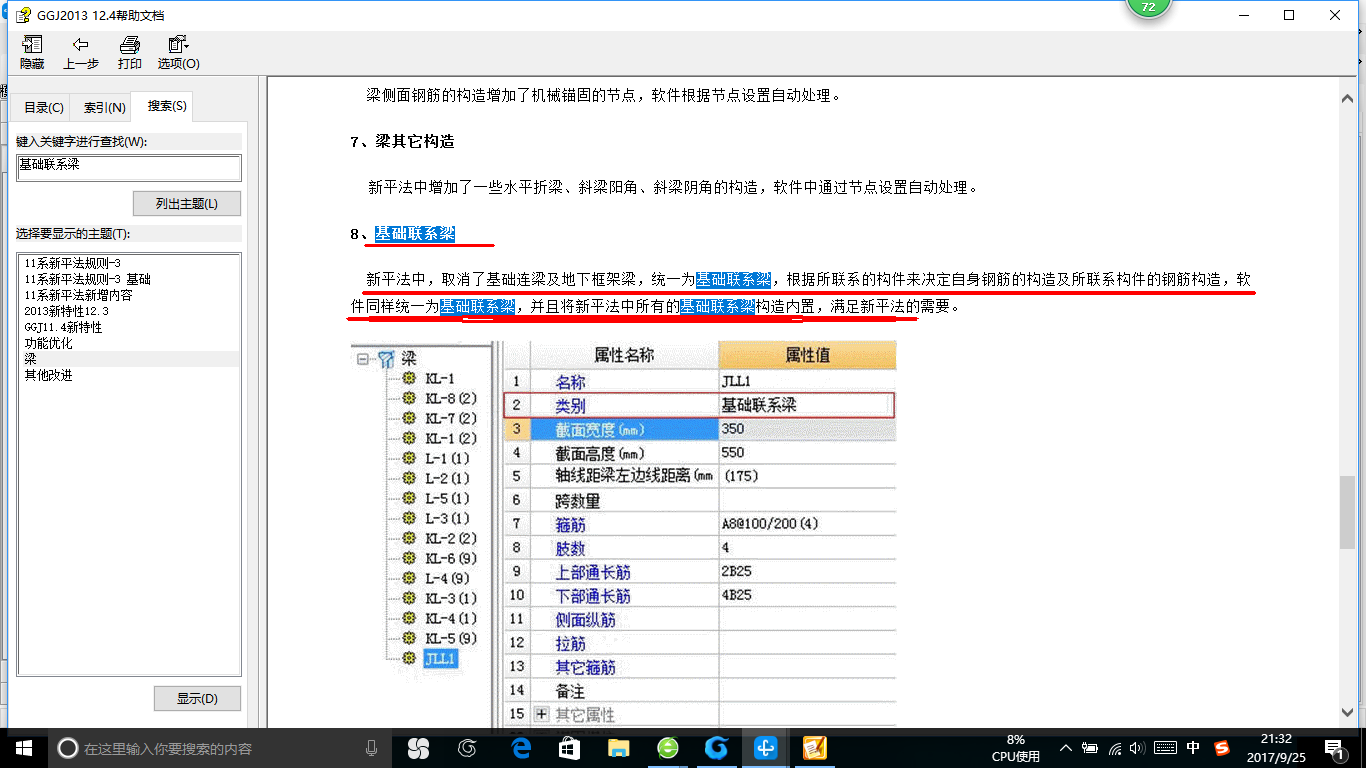Click the 列出主题(L) button
1366x768 pixels.
187,203
